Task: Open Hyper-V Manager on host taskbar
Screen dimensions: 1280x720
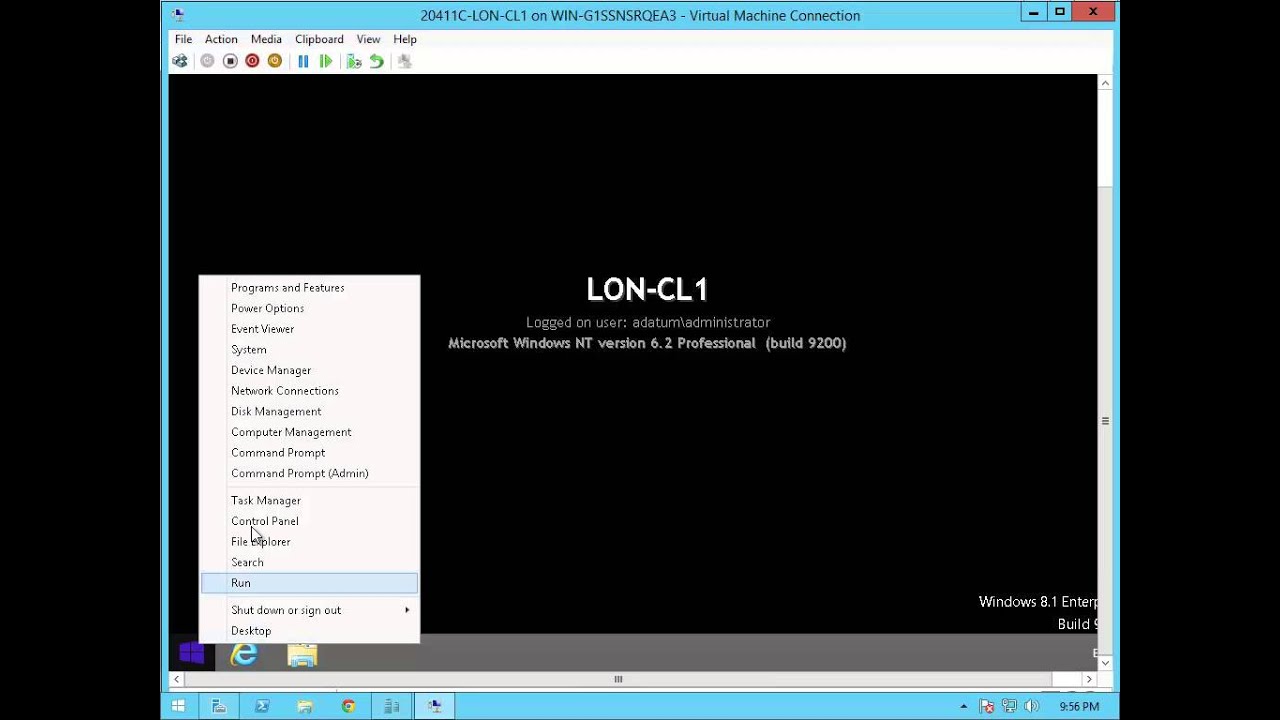Action: (x=392, y=706)
